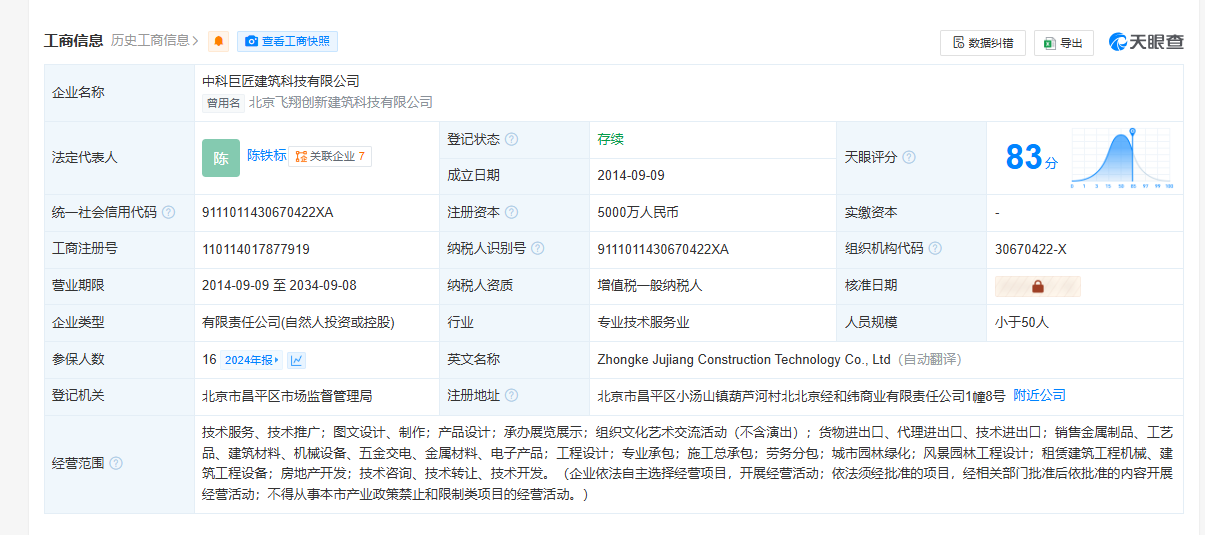Image resolution: width=1205 pixels, height=535 pixels.
Task: Open 查看工商快照 snapshot button
Action: (287, 41)
